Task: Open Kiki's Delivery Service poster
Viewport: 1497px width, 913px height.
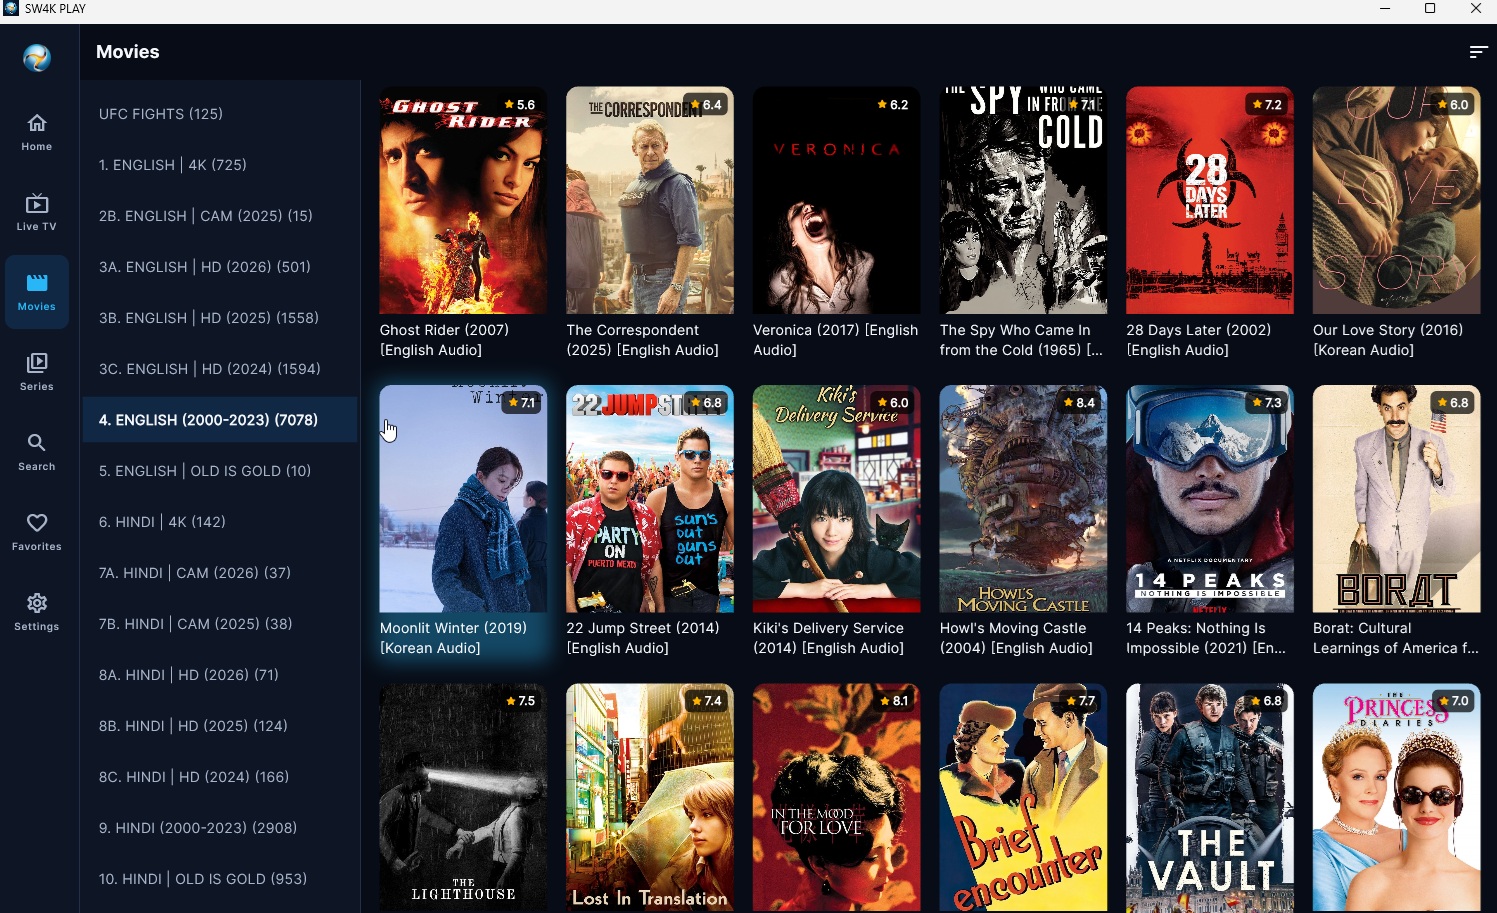Action: click(x=837, y=499)
